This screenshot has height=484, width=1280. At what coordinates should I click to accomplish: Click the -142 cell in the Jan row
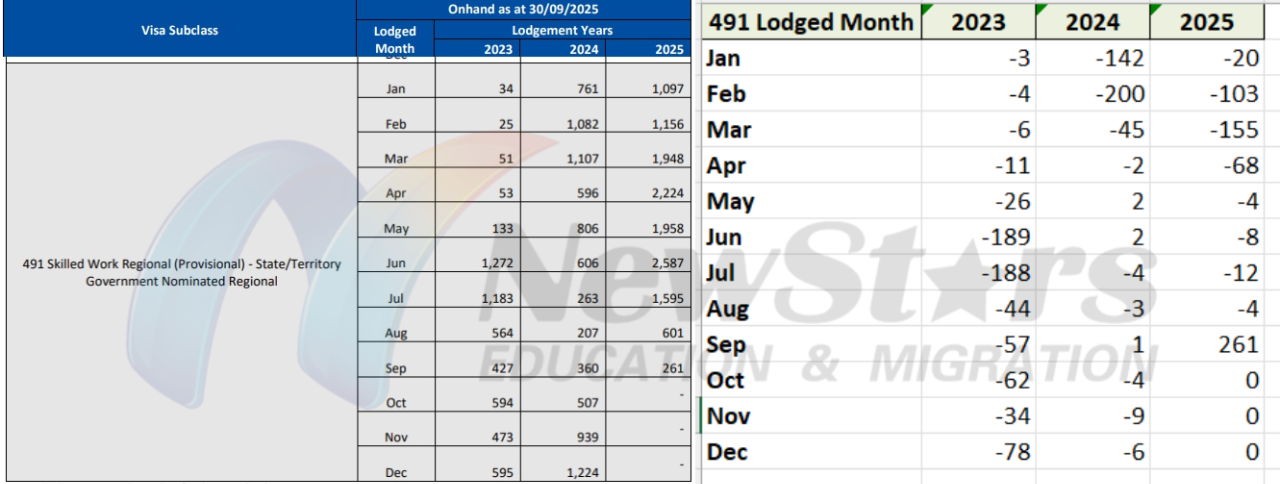point(1097,58)
